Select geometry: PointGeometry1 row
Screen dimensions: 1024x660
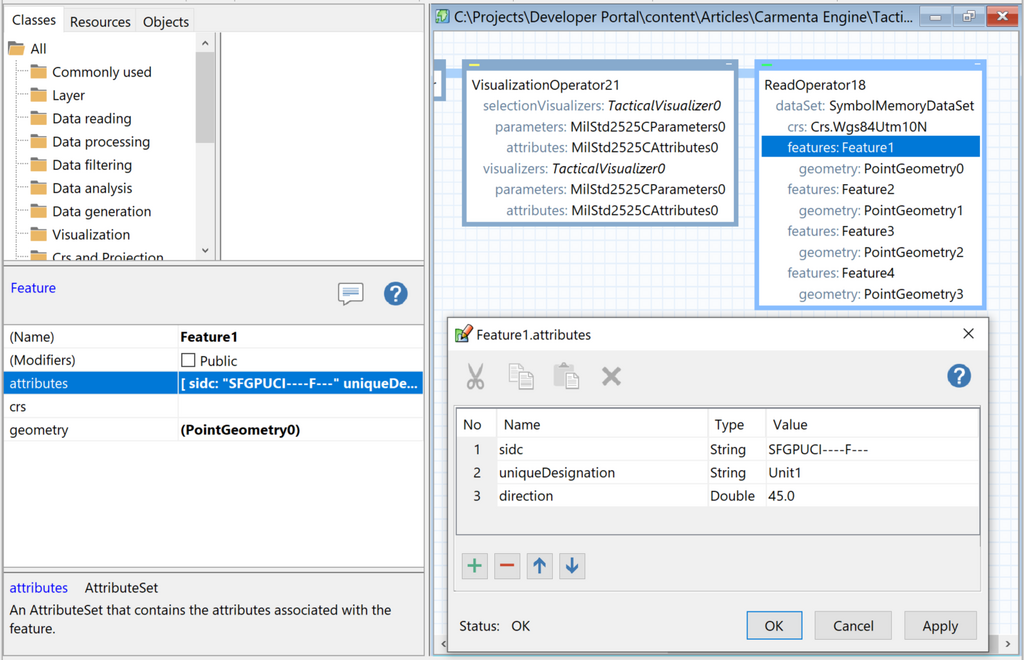(x=880, y=210)
